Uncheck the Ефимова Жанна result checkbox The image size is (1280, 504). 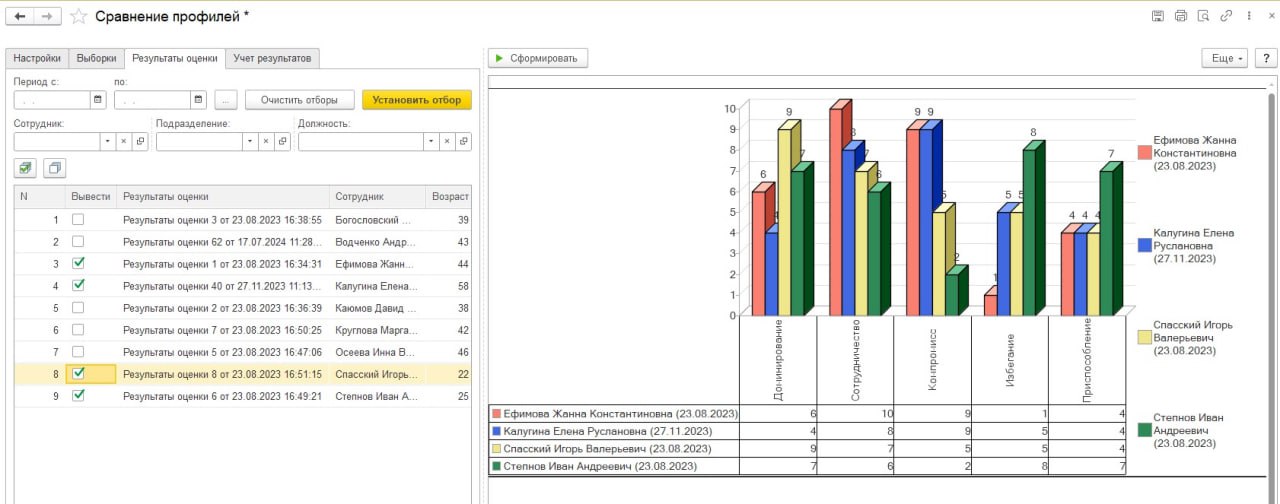pyautogui.click(x=78, y=263)
